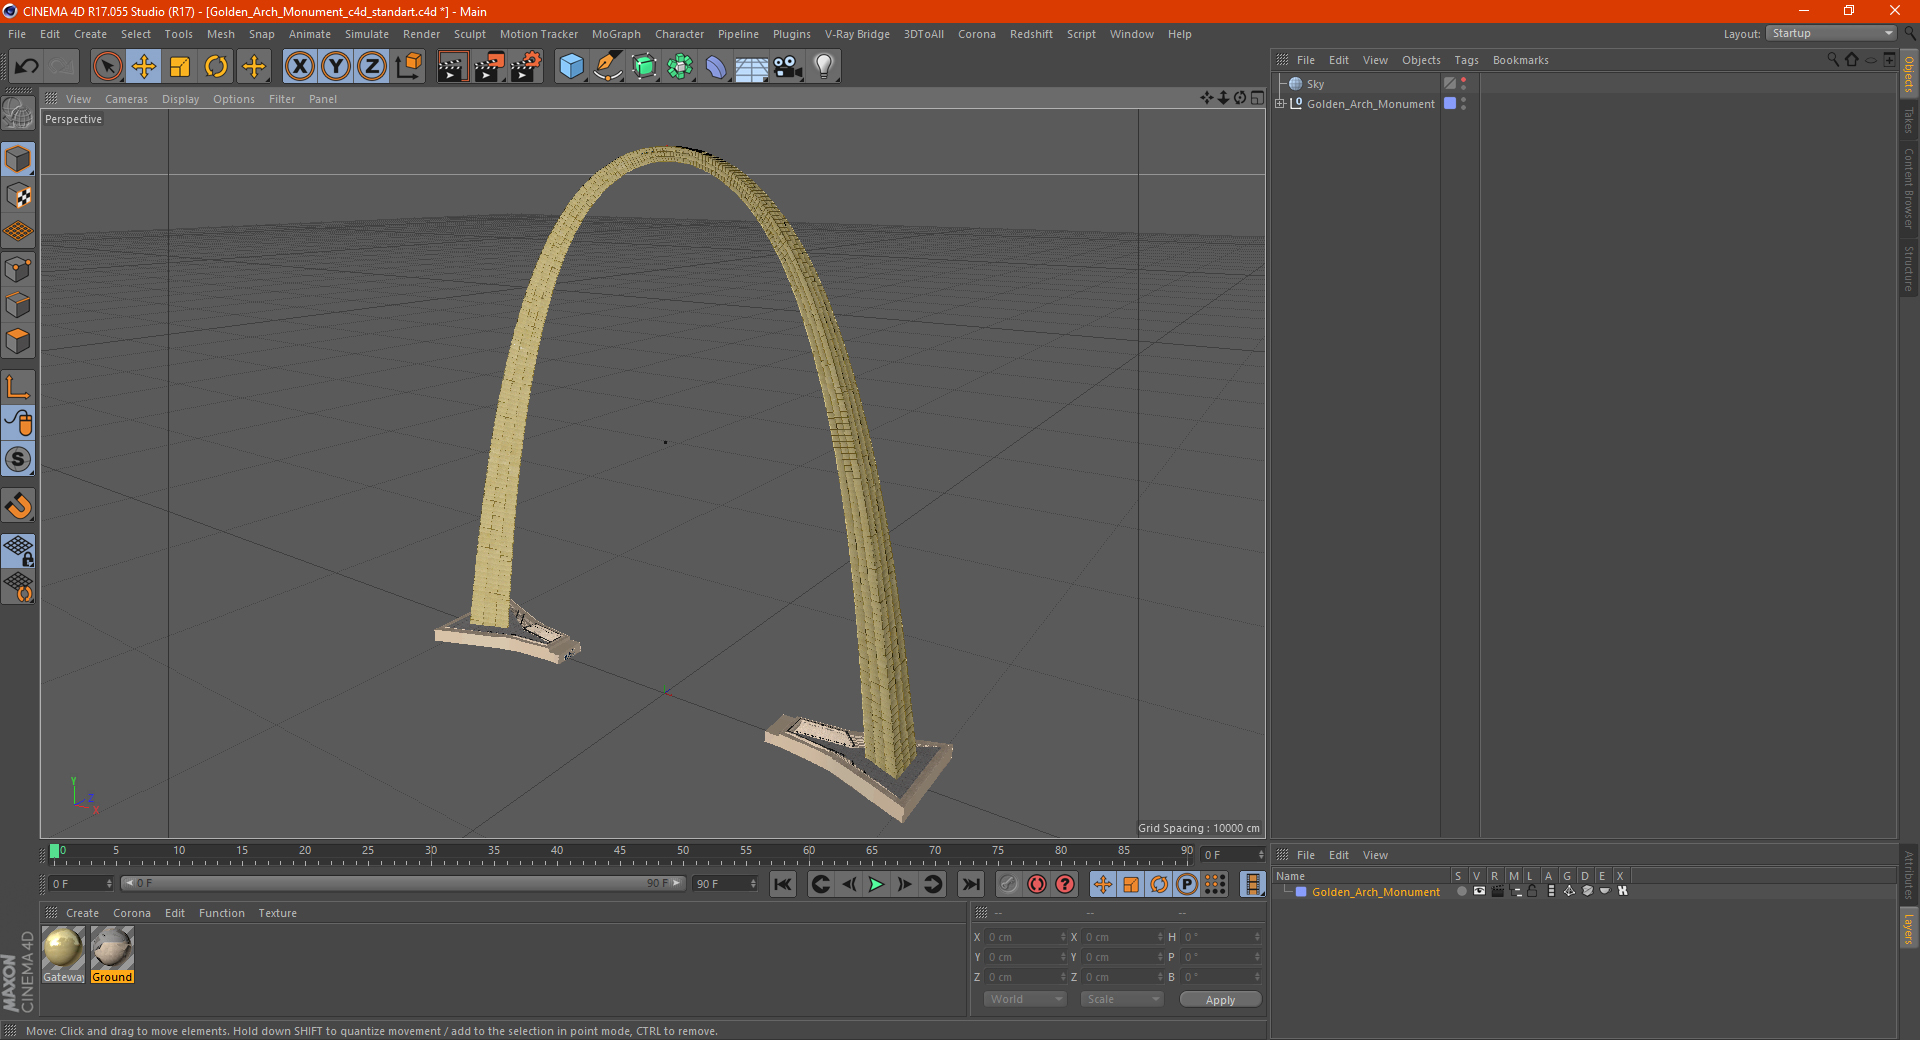Activate the Move tool in toolbar

[144, 67]
